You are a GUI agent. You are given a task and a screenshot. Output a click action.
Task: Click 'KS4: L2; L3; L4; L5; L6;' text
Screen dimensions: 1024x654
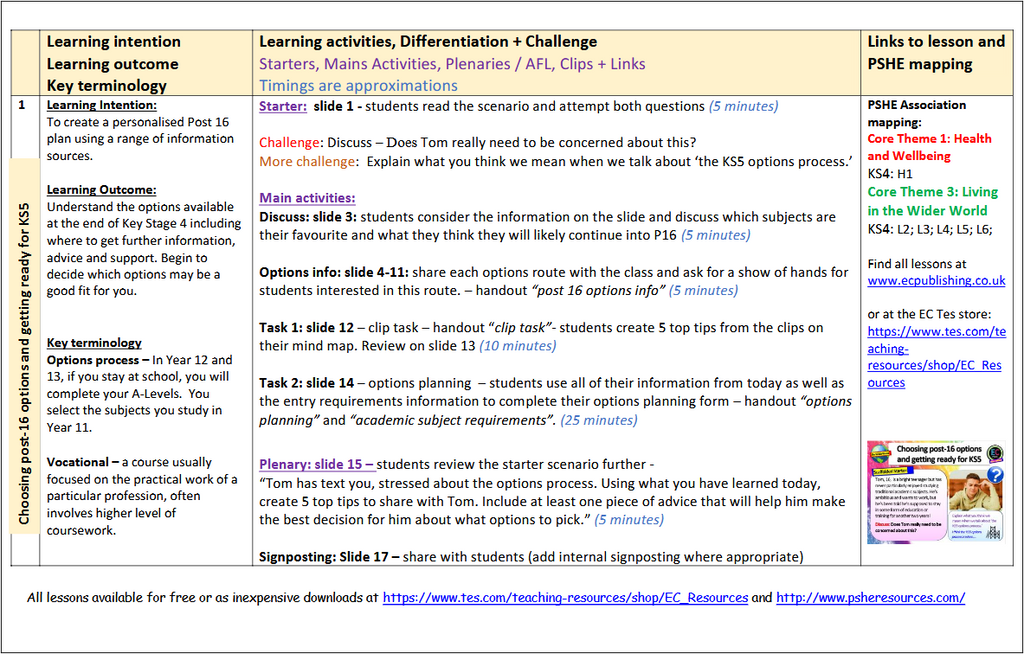pyautogui.click(x=930, y=229)
